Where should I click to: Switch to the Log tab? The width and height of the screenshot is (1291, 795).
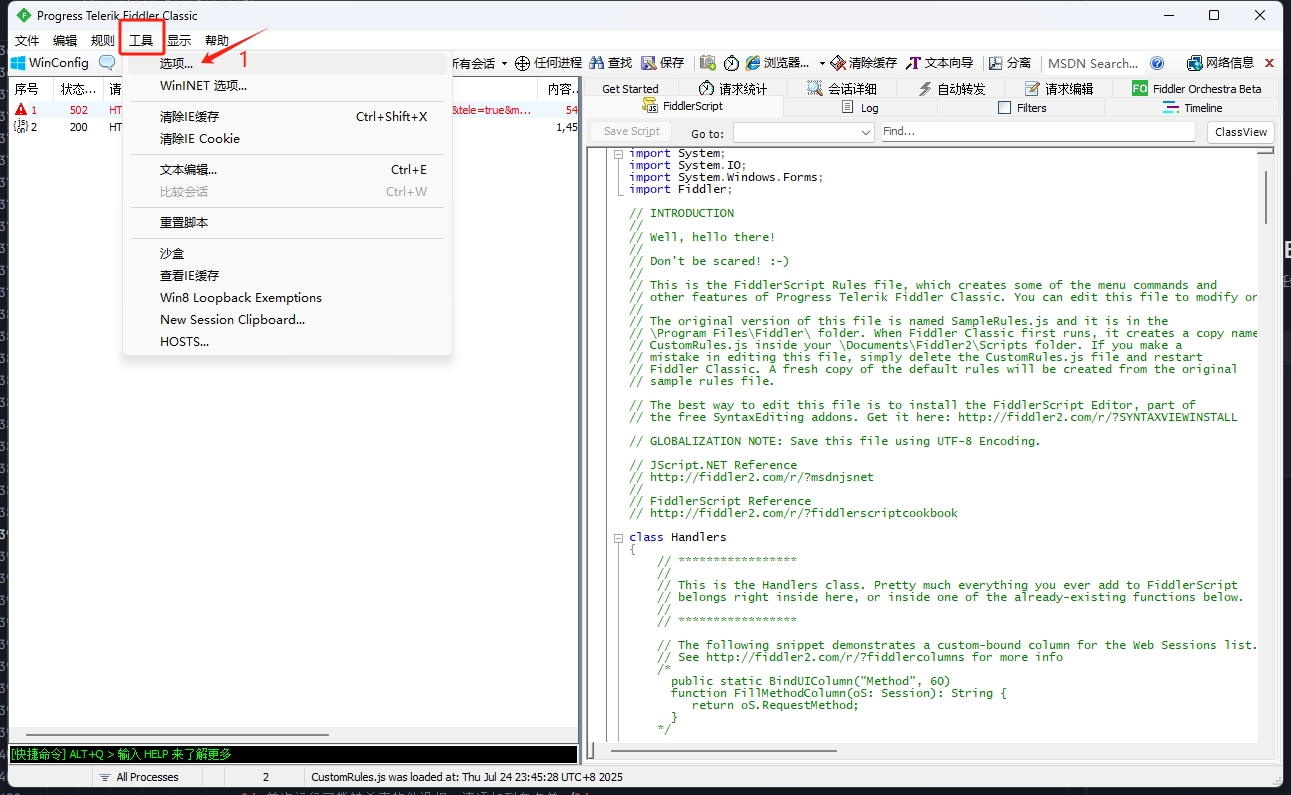(860, 108)
